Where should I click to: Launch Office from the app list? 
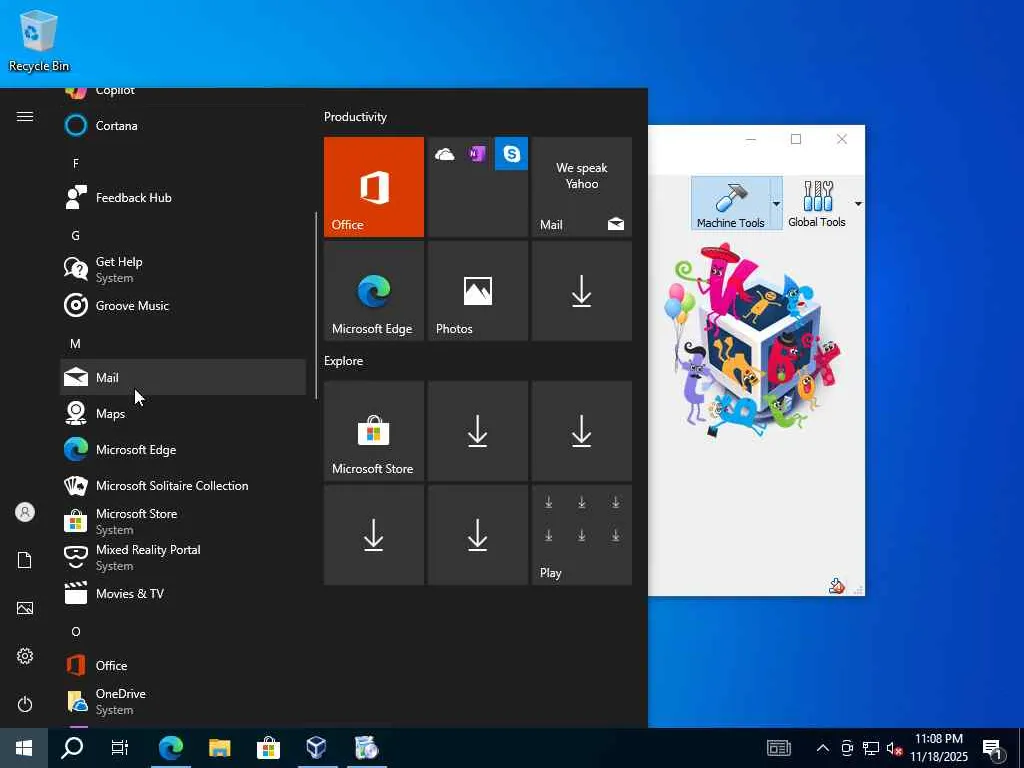click(x=183, y=665)
